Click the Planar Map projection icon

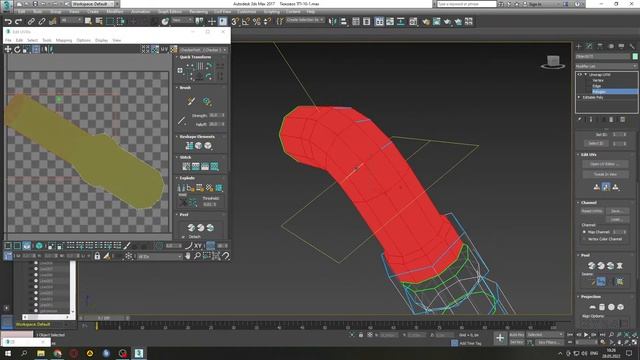593,307
